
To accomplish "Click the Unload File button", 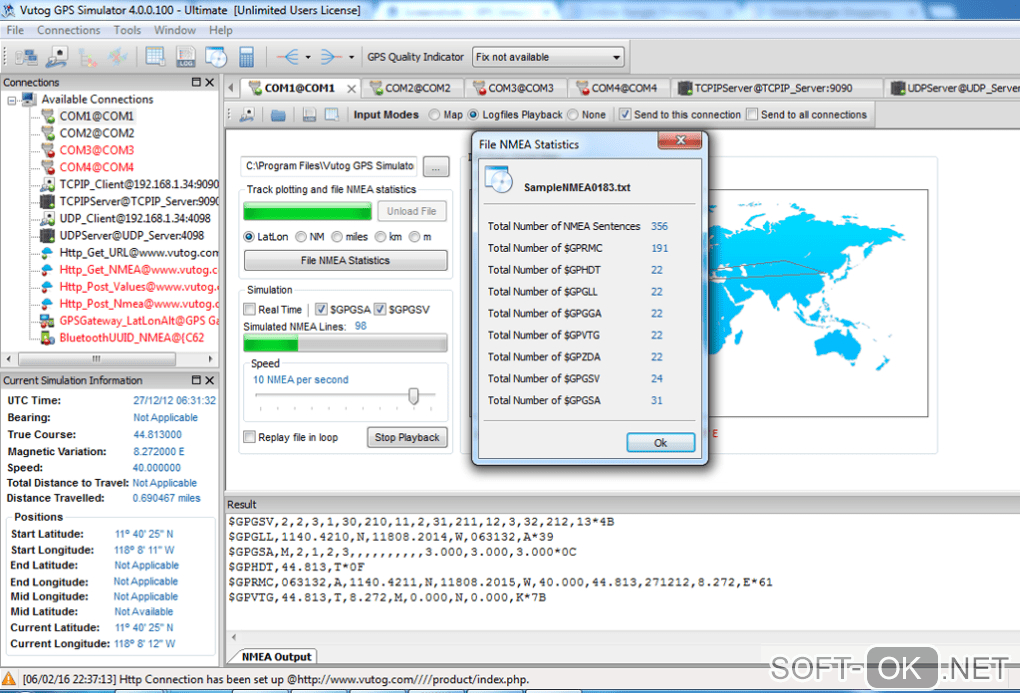I will coord(411,211).
